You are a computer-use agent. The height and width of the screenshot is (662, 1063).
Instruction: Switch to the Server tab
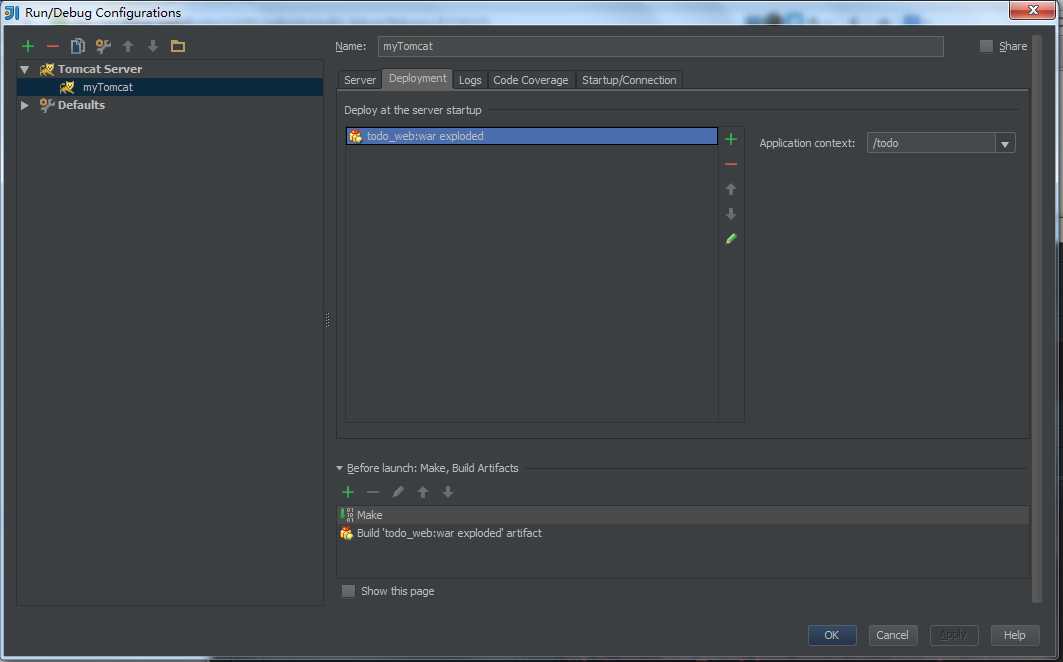[x=360, y=80]
